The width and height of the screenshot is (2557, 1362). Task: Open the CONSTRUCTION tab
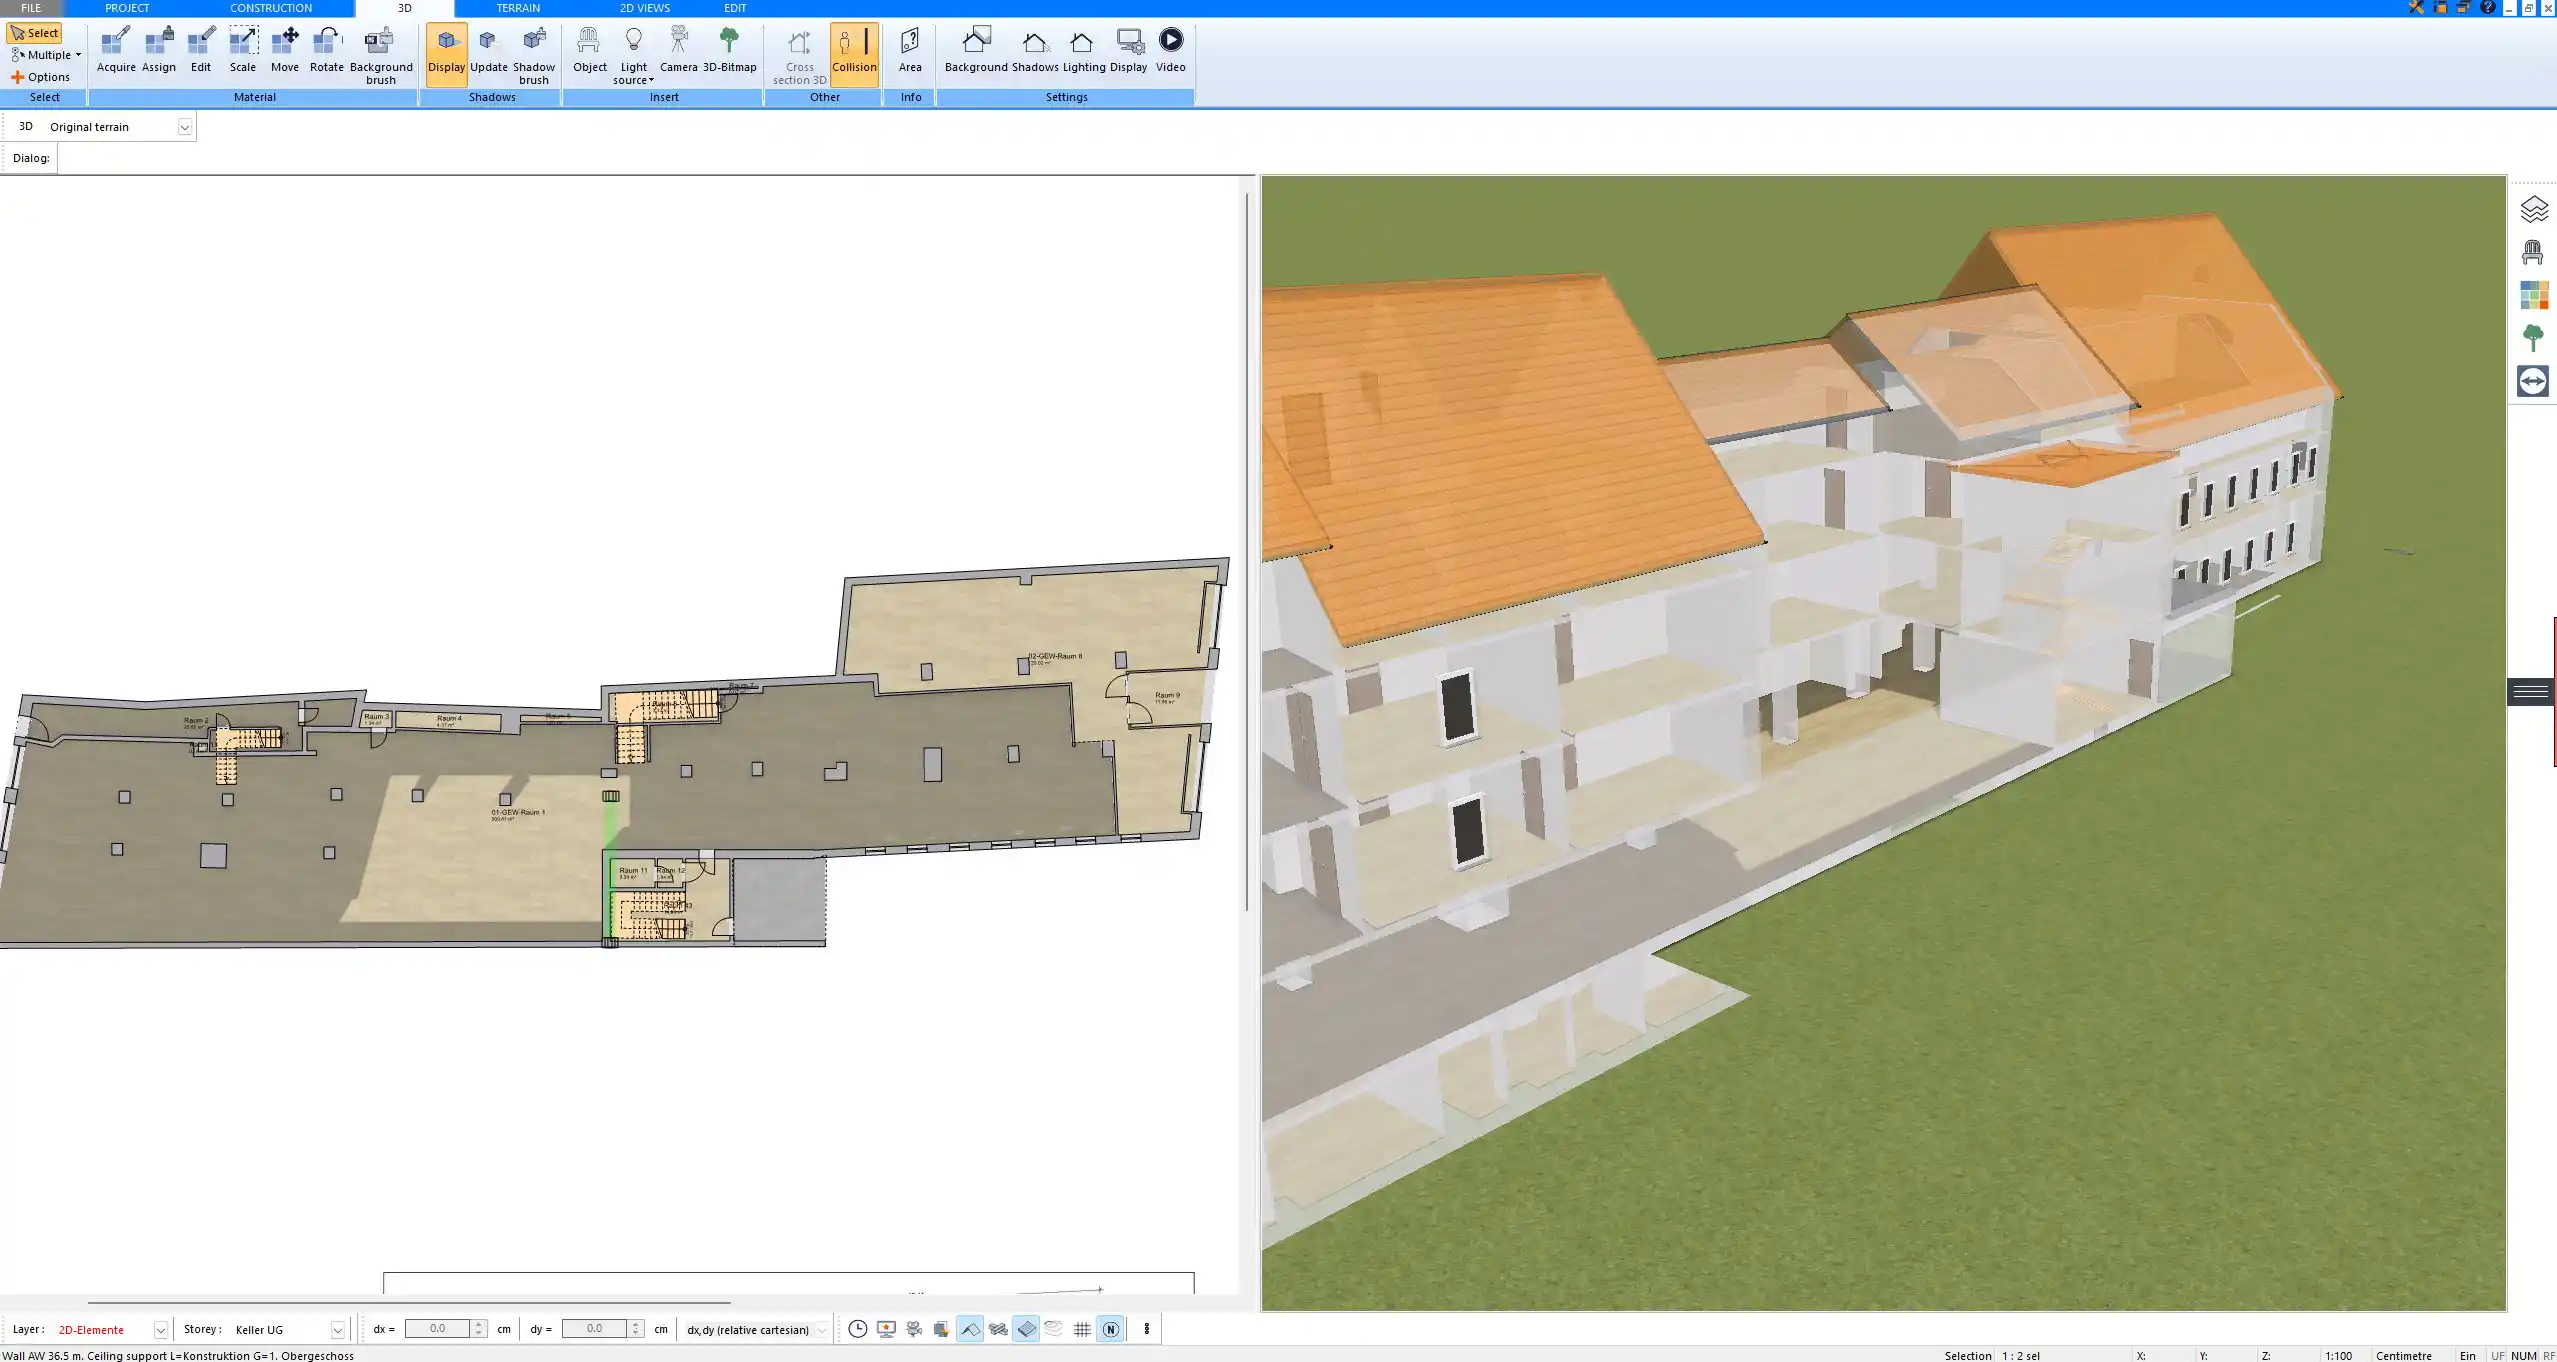pos(270,7)
